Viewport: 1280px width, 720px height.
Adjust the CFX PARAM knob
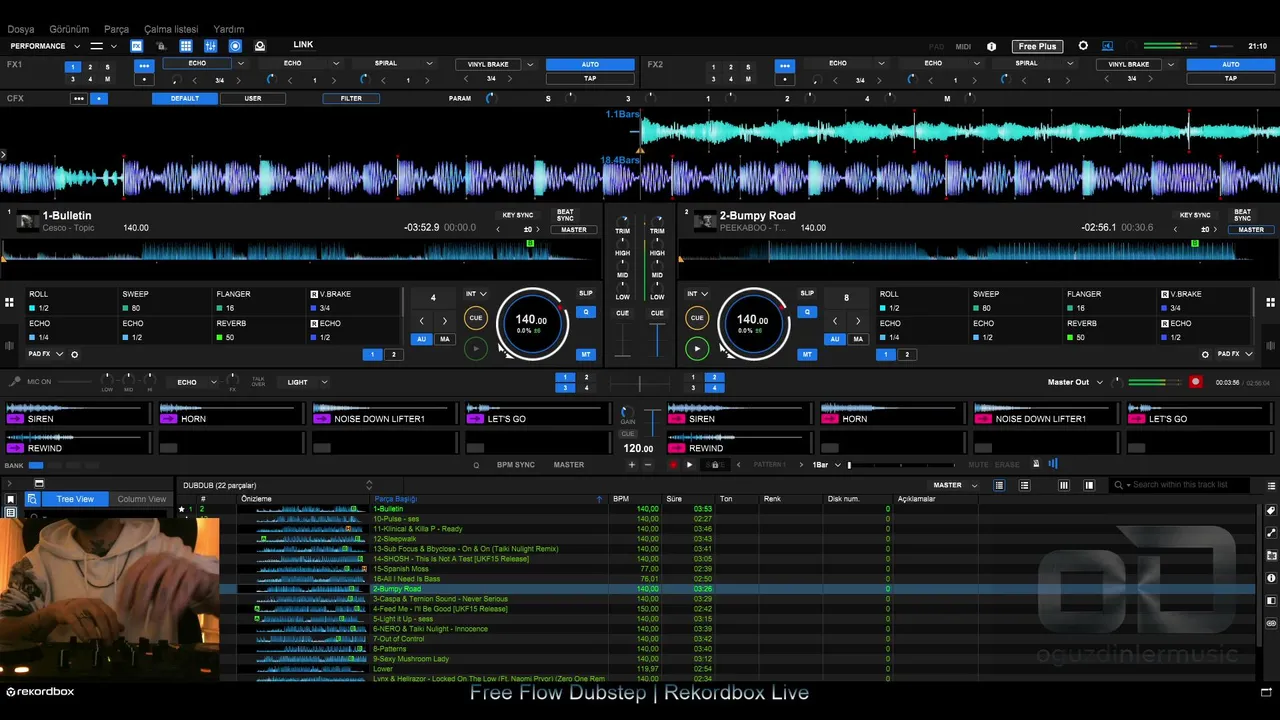[490, 99]
